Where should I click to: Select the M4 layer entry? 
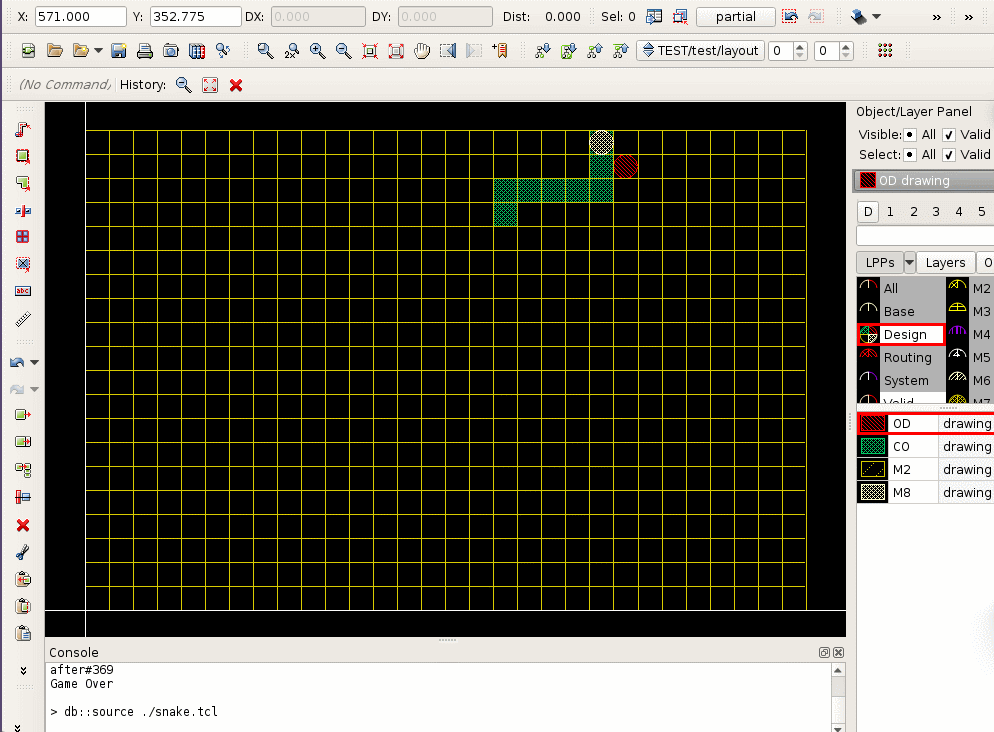[x=970, y=334]
